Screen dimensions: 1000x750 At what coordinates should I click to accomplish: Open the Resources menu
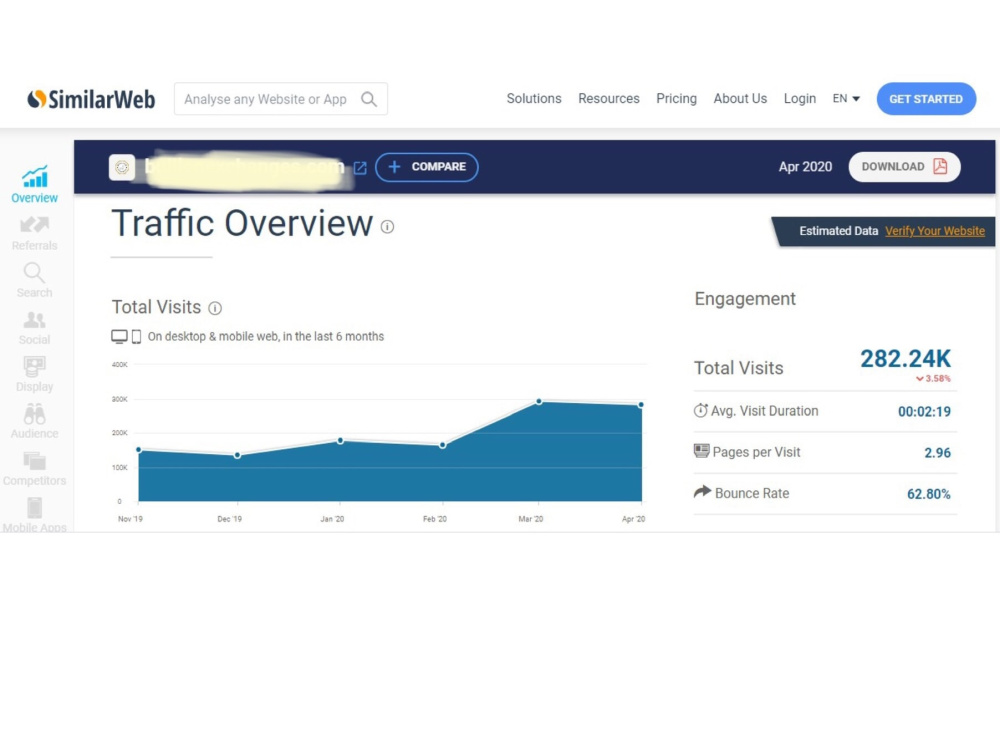608,99
